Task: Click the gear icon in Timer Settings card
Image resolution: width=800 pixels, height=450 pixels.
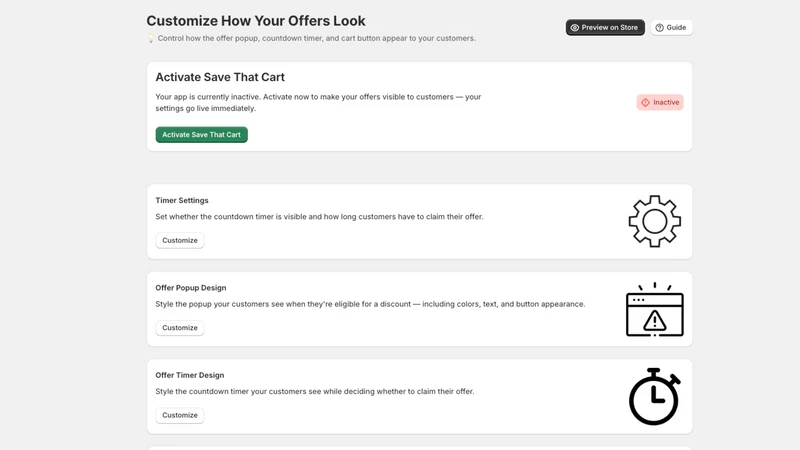Action: (655, 221)
